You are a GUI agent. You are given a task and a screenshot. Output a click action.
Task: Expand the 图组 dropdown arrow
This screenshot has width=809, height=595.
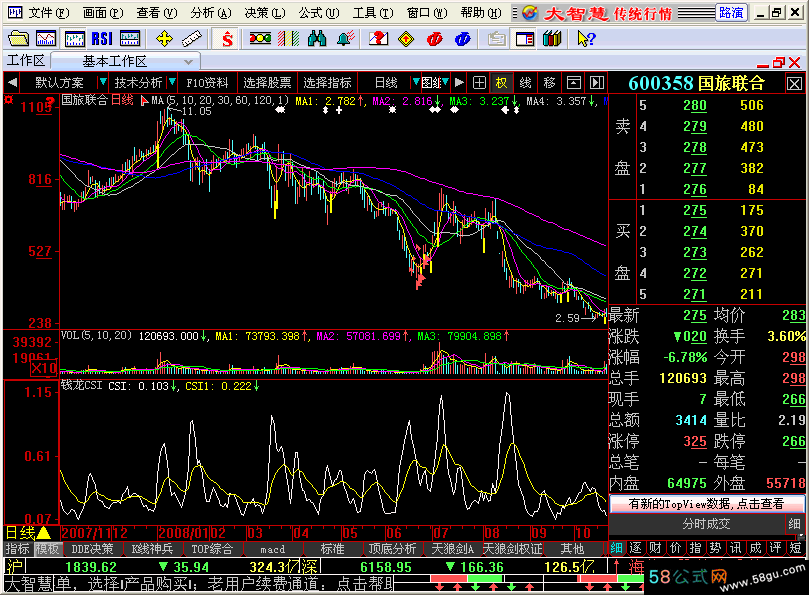[x=446, y=83]
